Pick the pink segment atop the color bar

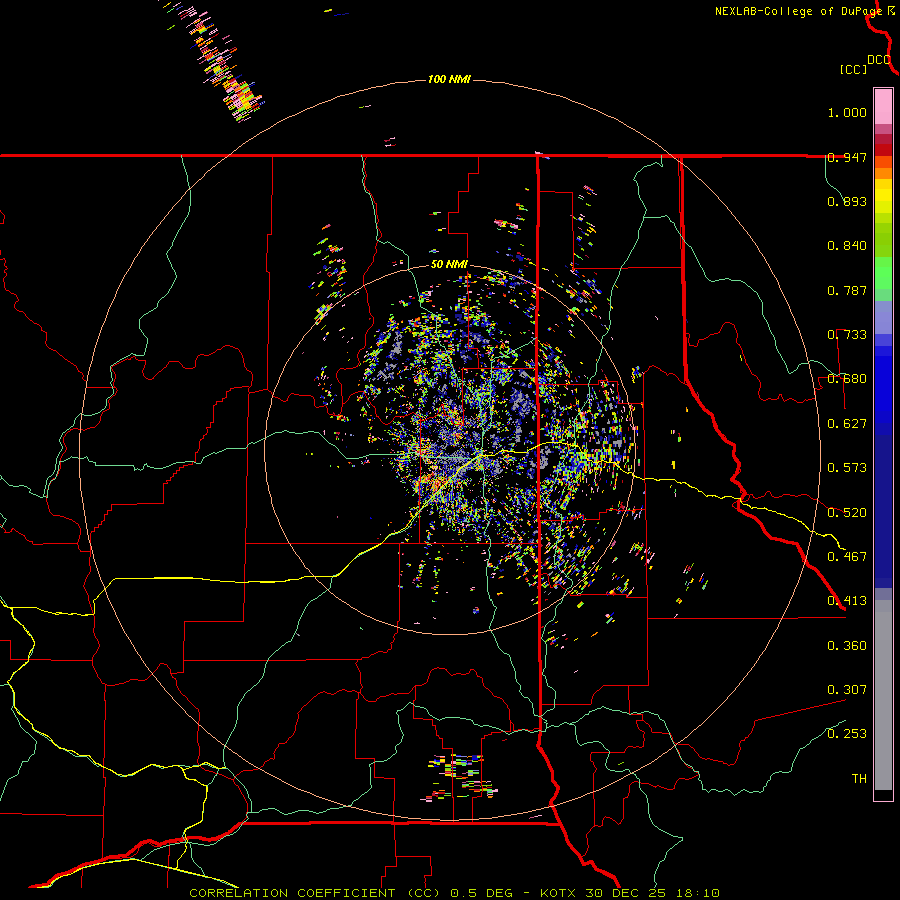[883, 107]
